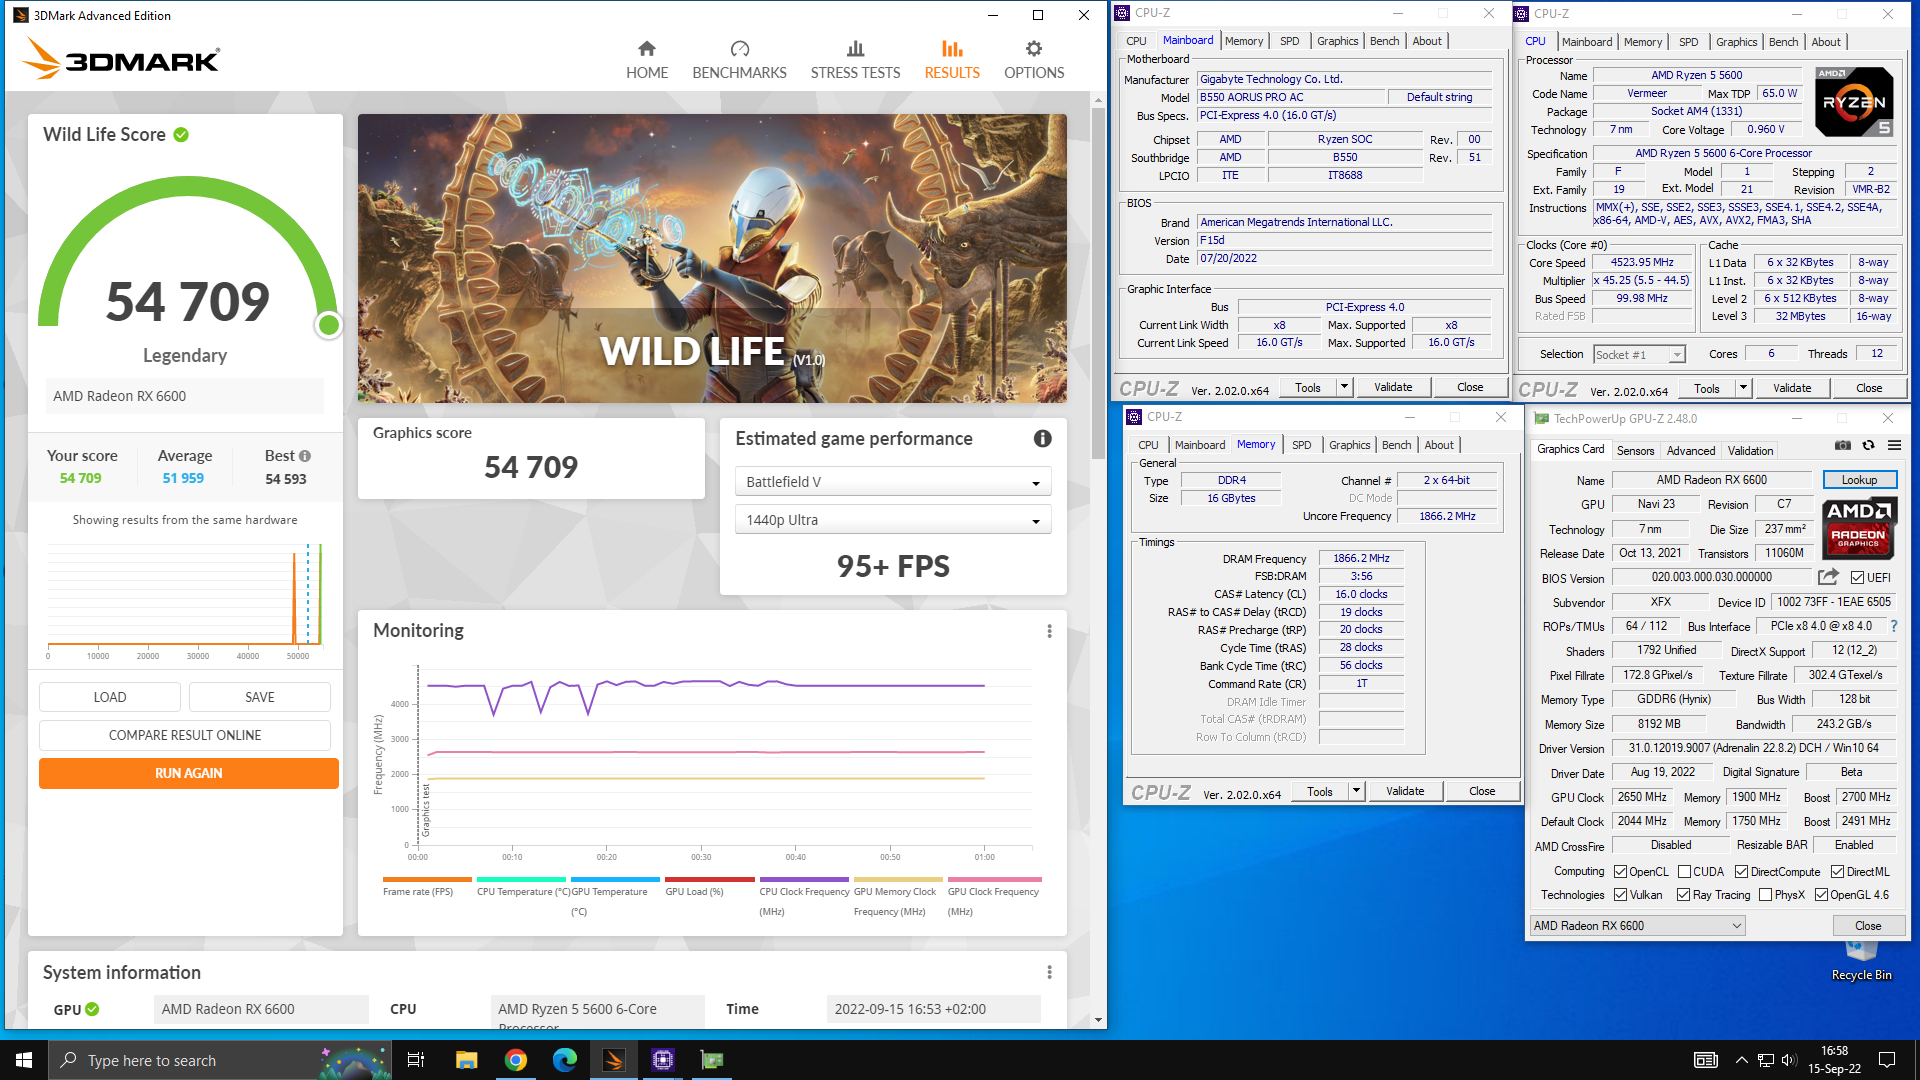This screenshot has width=1920, height=1080.
Task: Toggle the DirectCompute checkbox
Action: (1741, 872)
